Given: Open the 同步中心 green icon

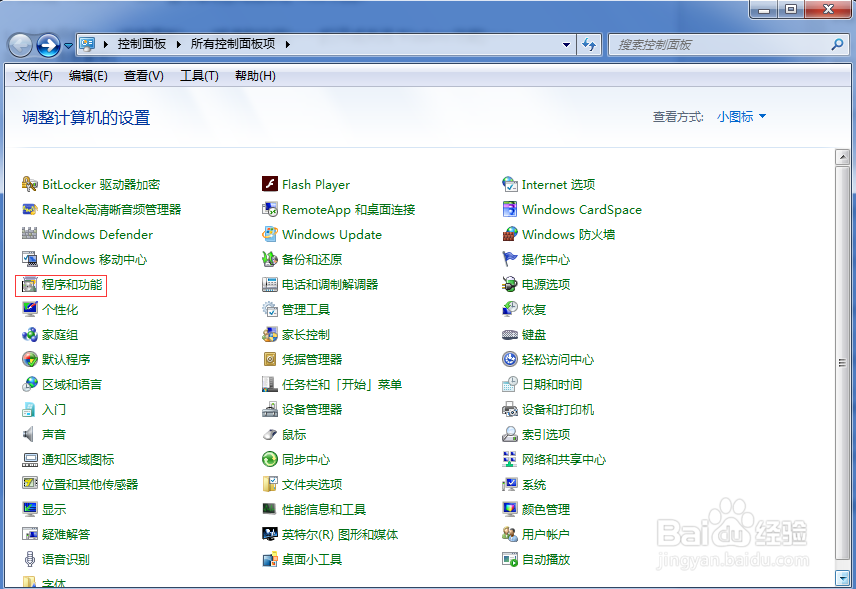Looking at the screenshot, I should click(270, 460).
